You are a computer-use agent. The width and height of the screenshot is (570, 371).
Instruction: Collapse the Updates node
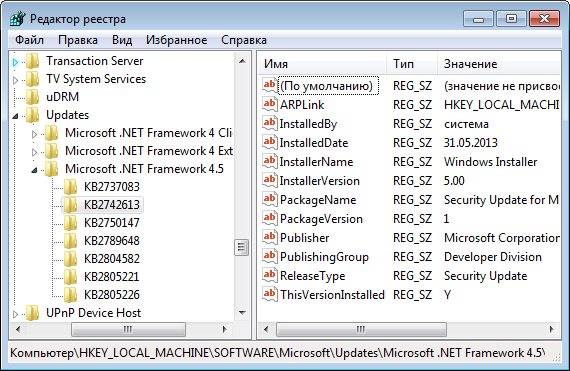click(15, 116)
